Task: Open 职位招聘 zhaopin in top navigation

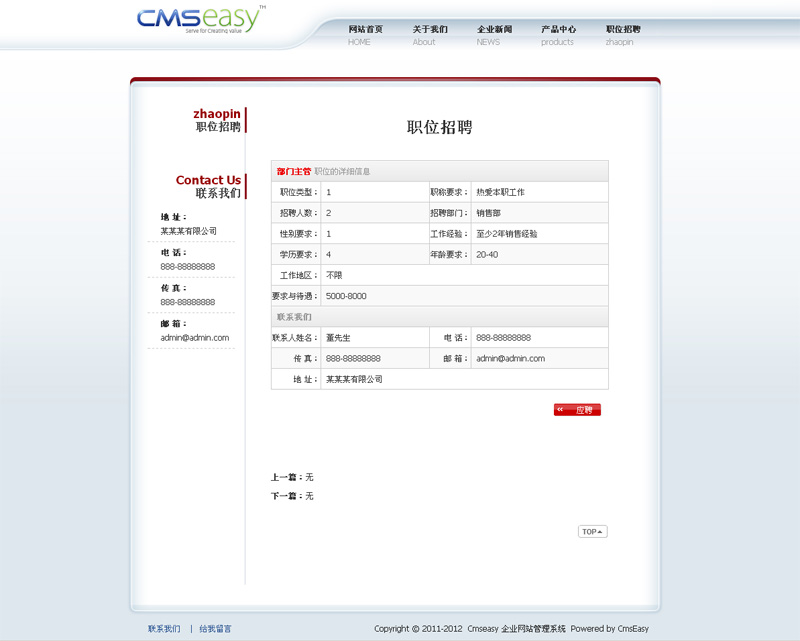Action: 622,35
